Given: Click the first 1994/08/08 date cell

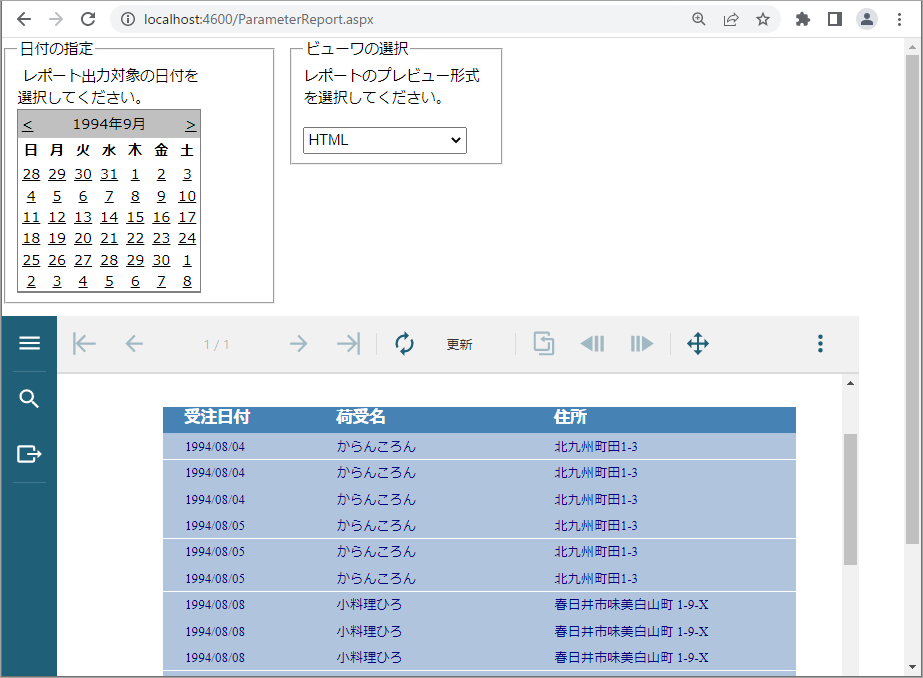Looking at the screenshot, I should click(x=215, y=605).
